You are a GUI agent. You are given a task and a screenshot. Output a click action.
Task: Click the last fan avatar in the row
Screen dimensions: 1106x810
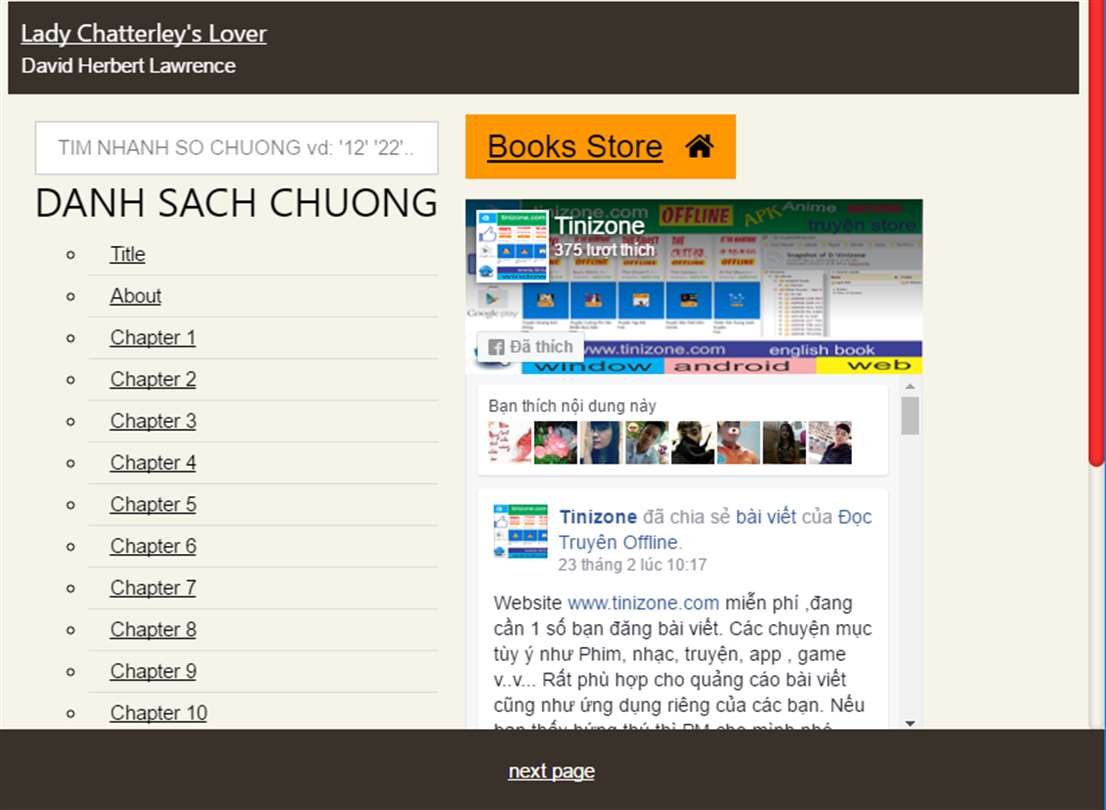coord(830,442)
